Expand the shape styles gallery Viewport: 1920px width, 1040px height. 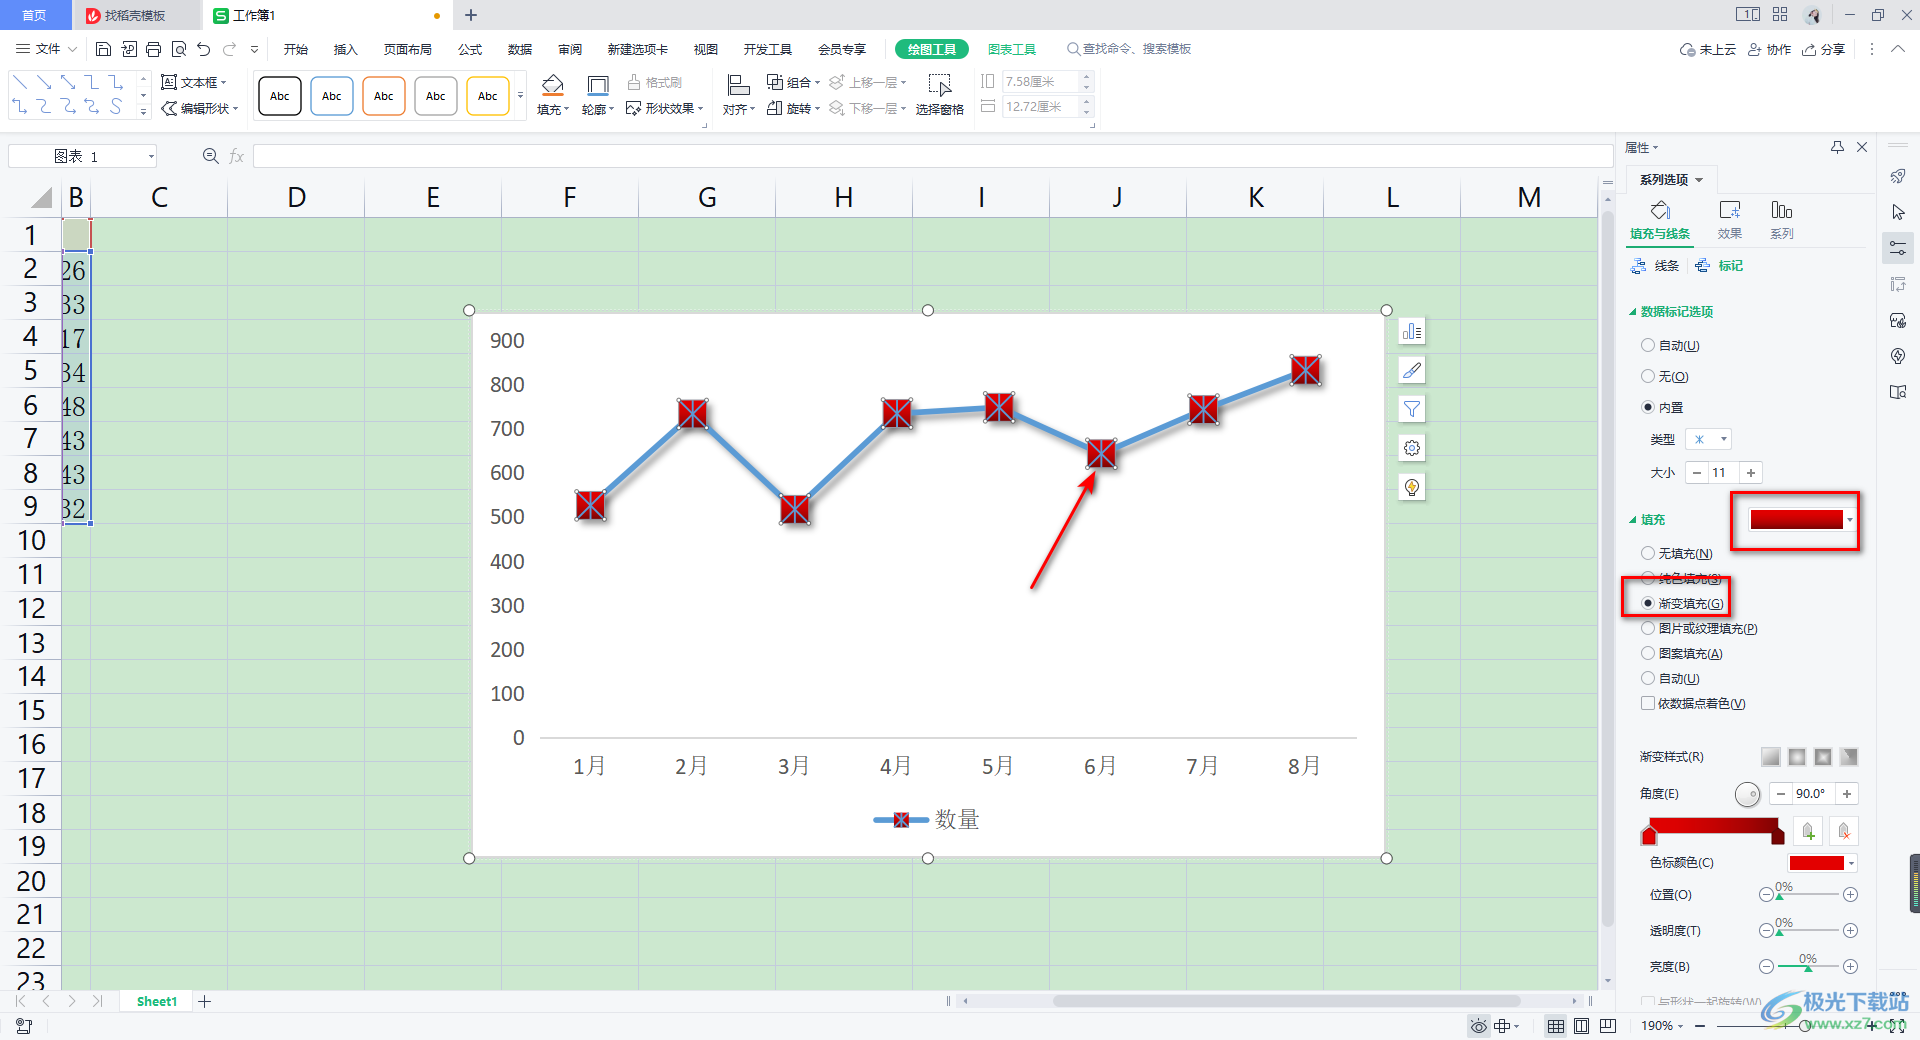520,96
